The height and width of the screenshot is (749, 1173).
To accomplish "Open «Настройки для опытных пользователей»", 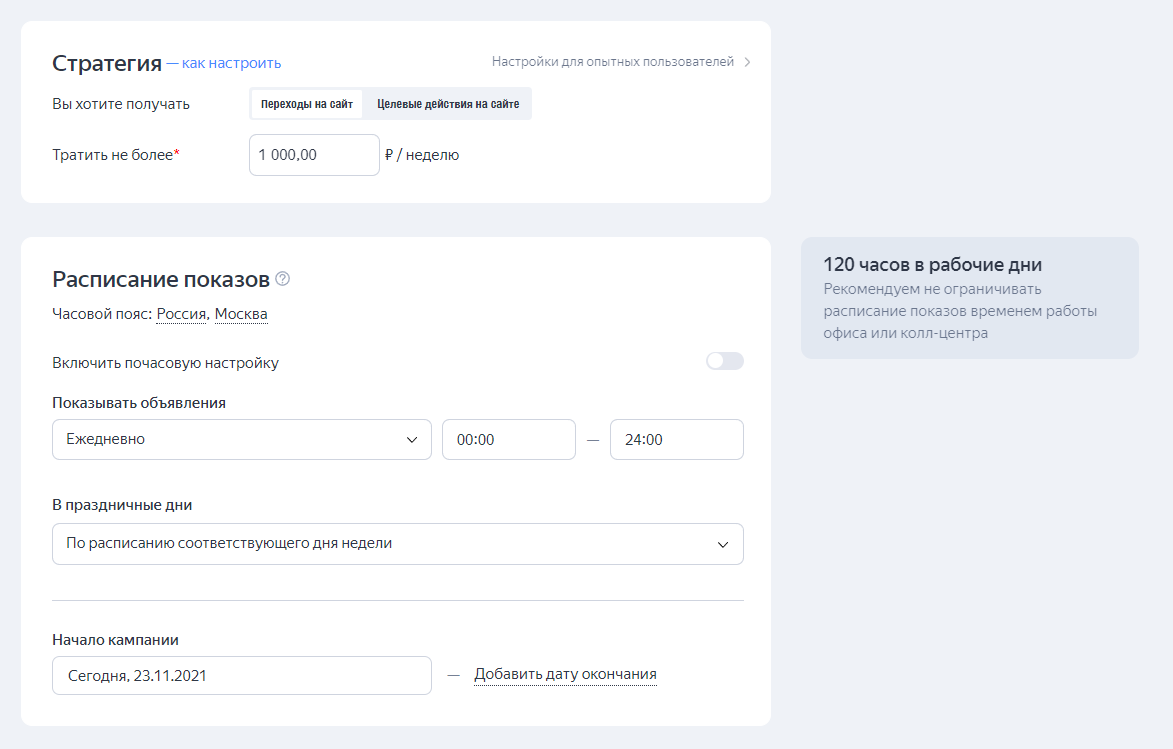I will tap(613, 62).
